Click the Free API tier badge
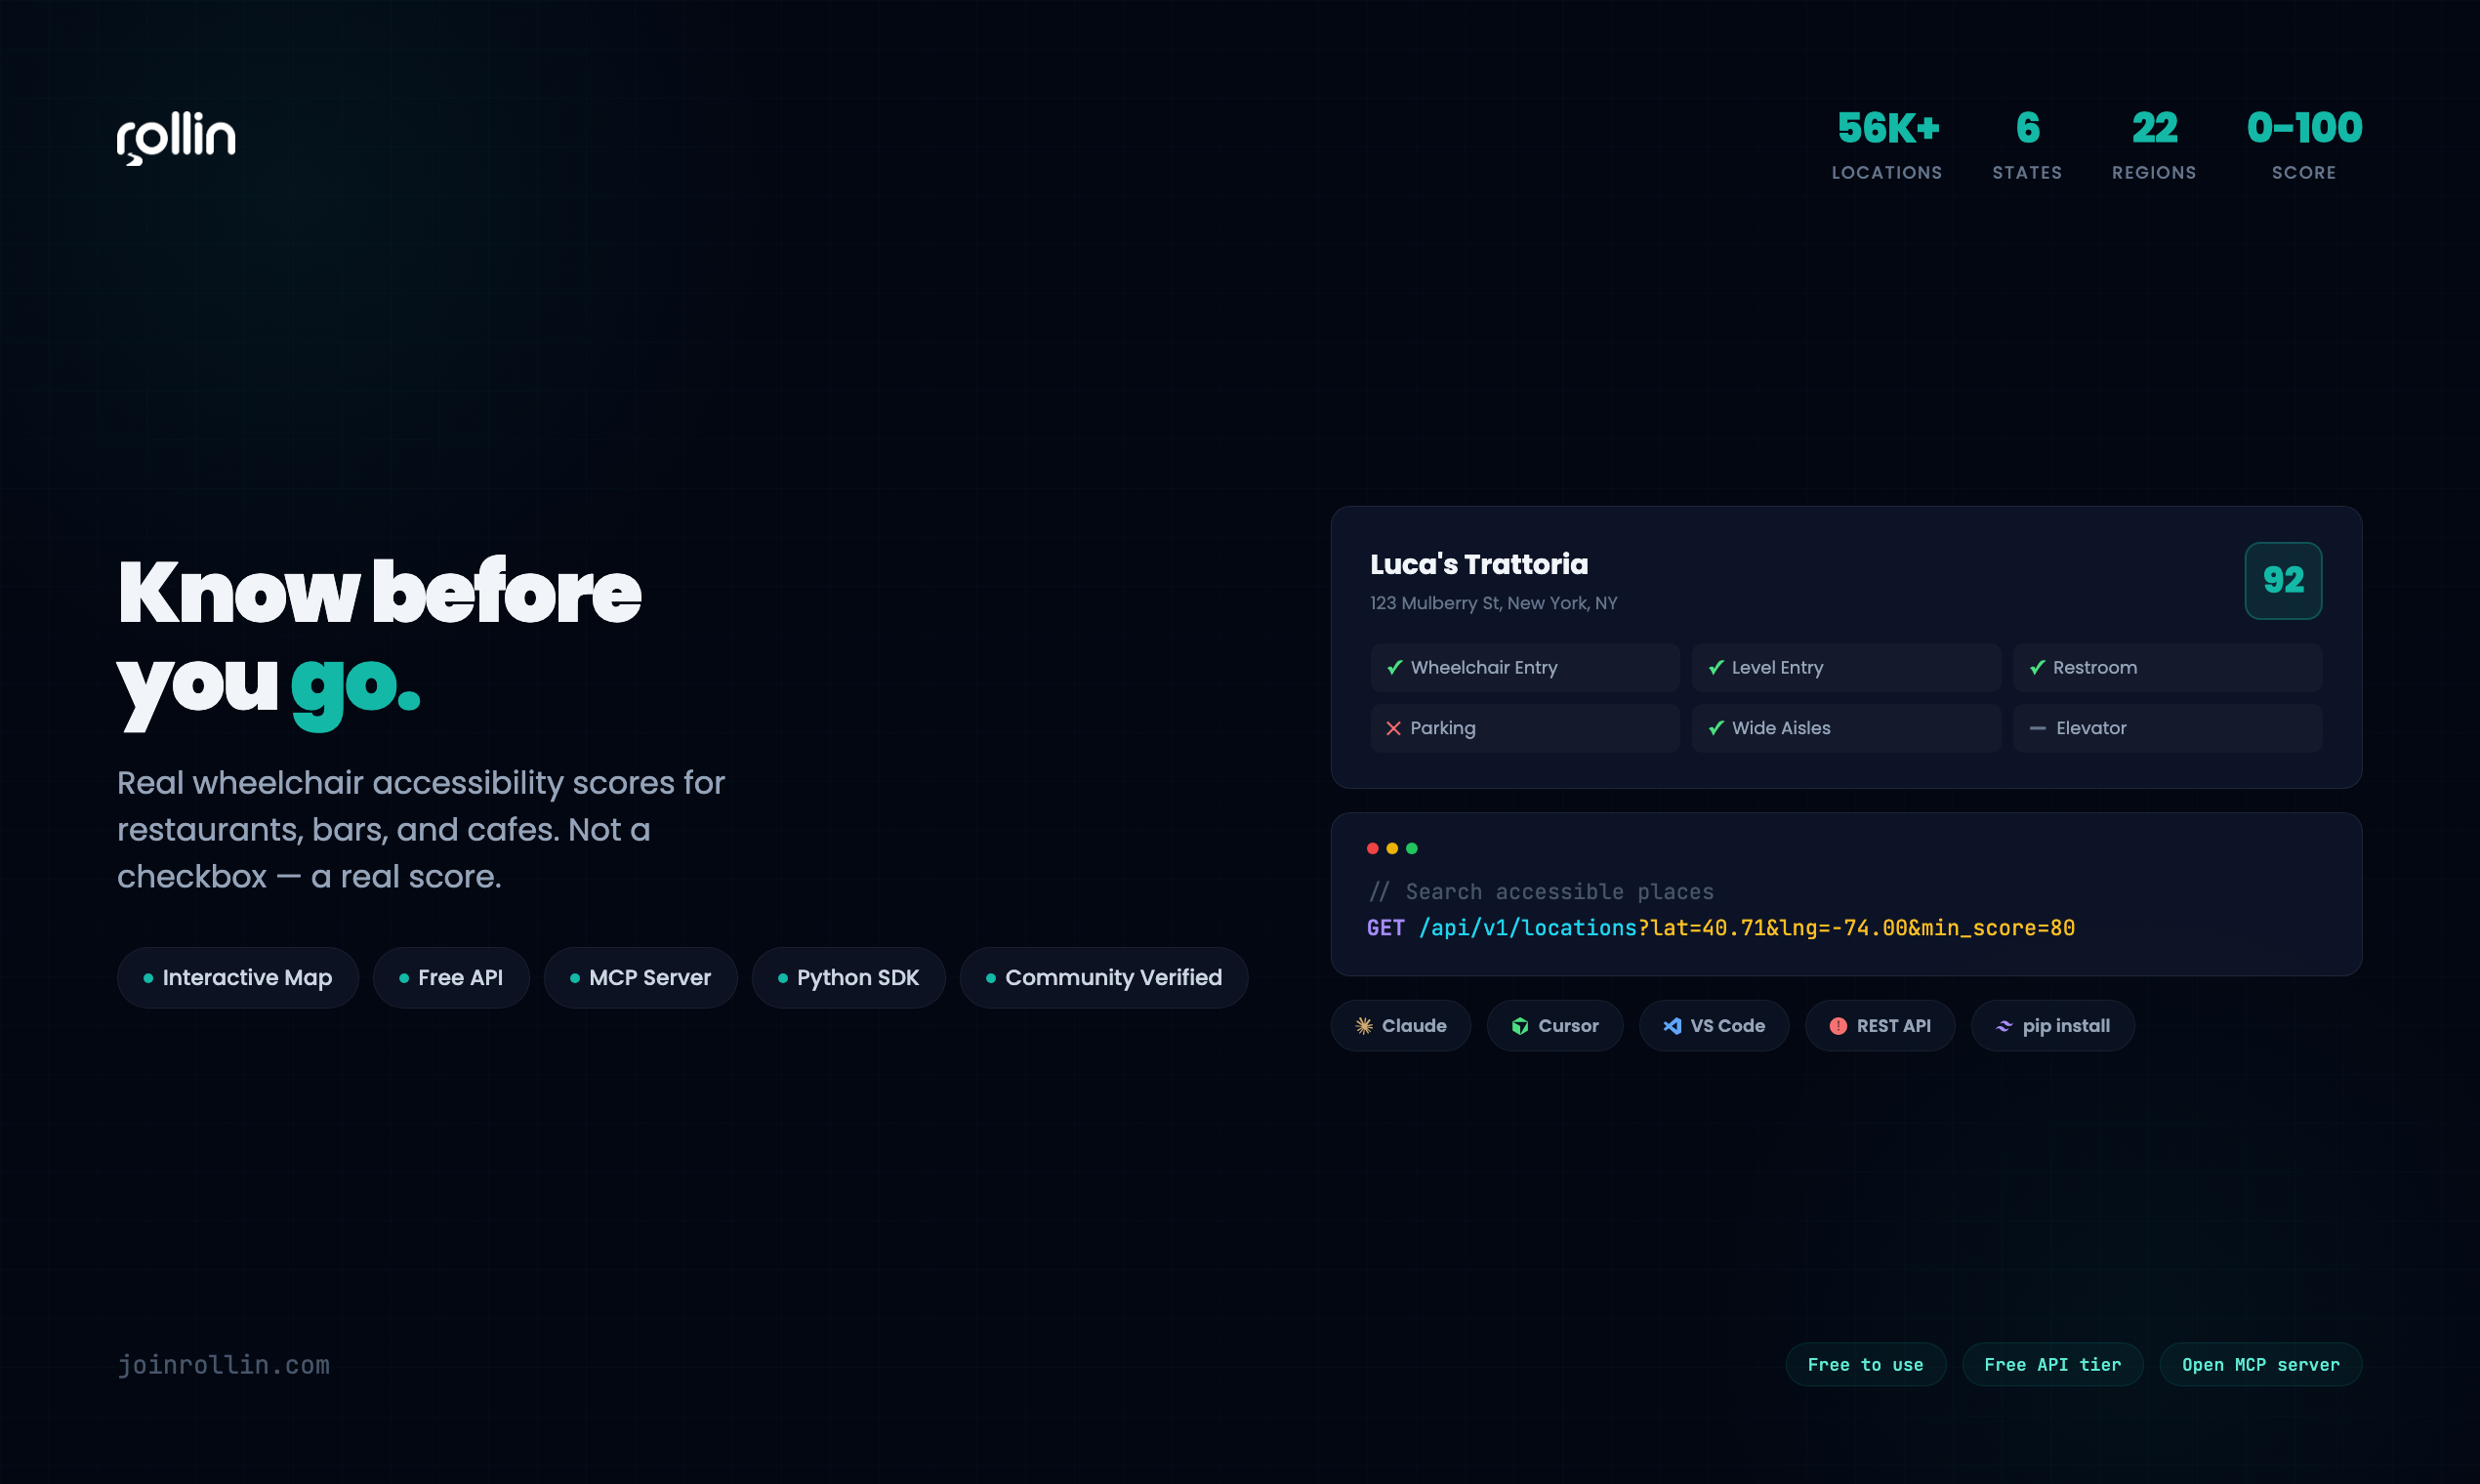The width and height of the screenshot is (2480, 1484). (2051, 1364)
